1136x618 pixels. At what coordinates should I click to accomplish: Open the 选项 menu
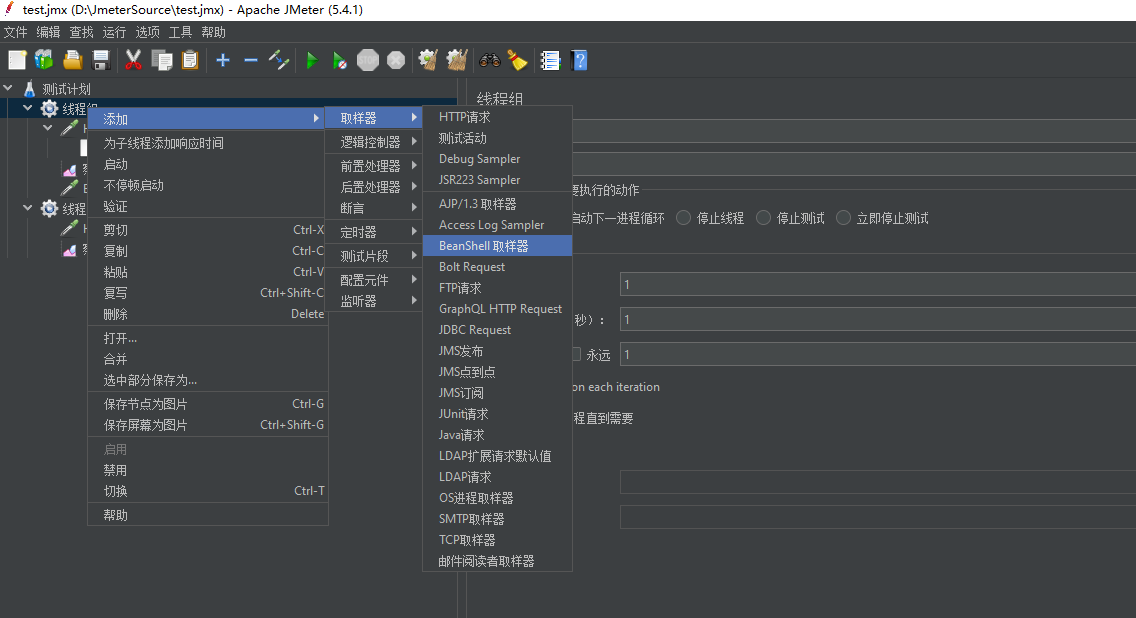147,31
